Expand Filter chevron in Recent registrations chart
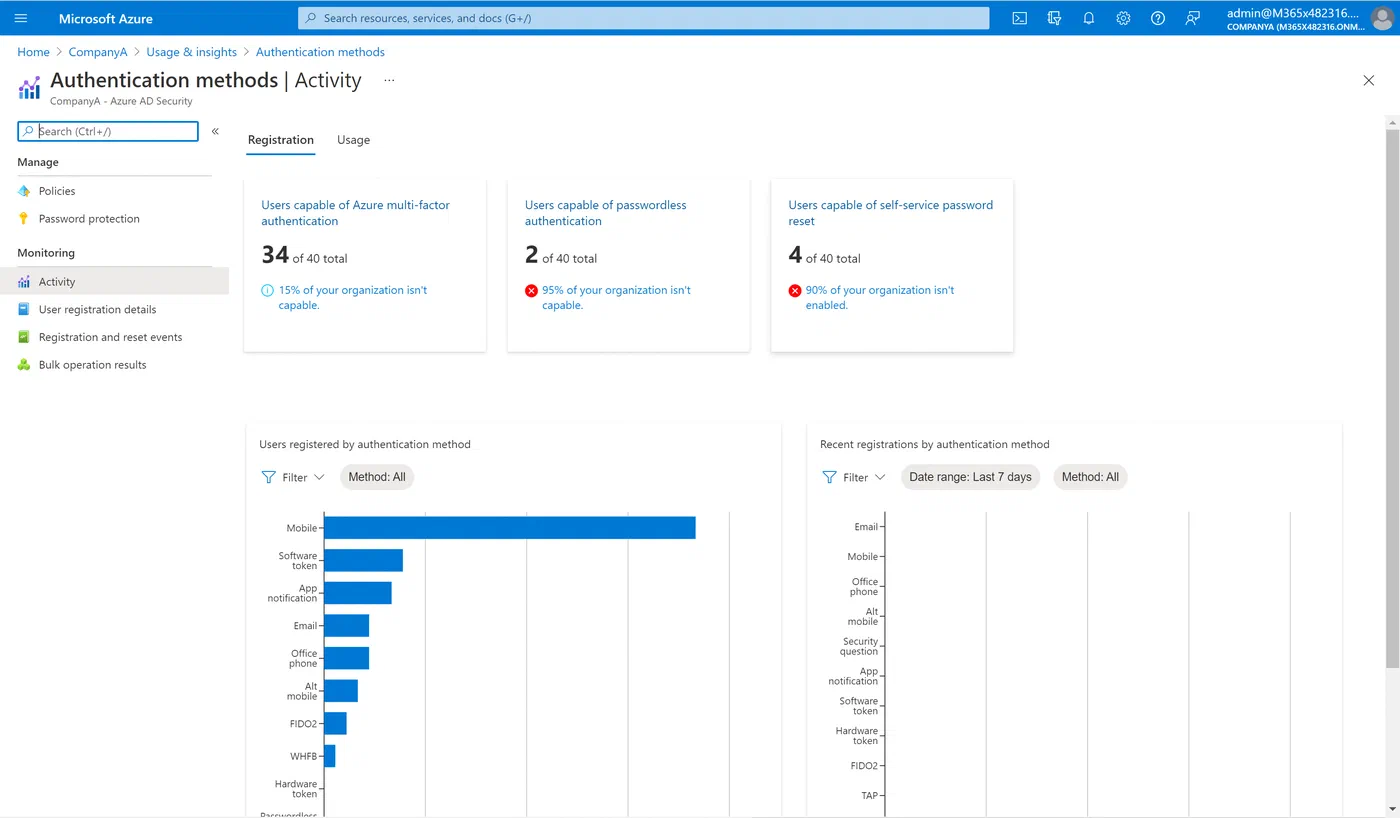Screen dimensions: 1400x818 [880, 477]
